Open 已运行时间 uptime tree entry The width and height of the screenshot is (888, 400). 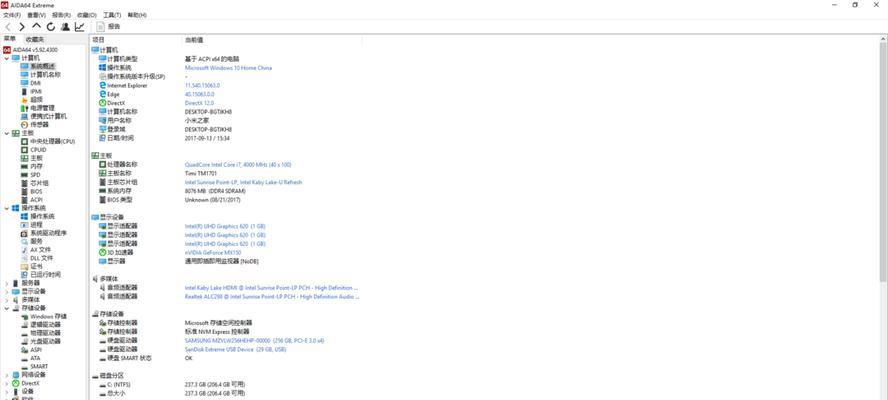[x=45, y=274]
